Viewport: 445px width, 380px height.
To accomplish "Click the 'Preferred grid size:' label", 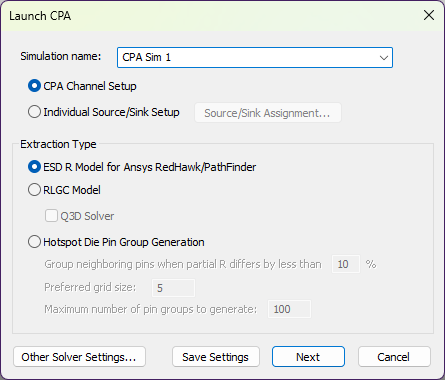I will (90, 287).
